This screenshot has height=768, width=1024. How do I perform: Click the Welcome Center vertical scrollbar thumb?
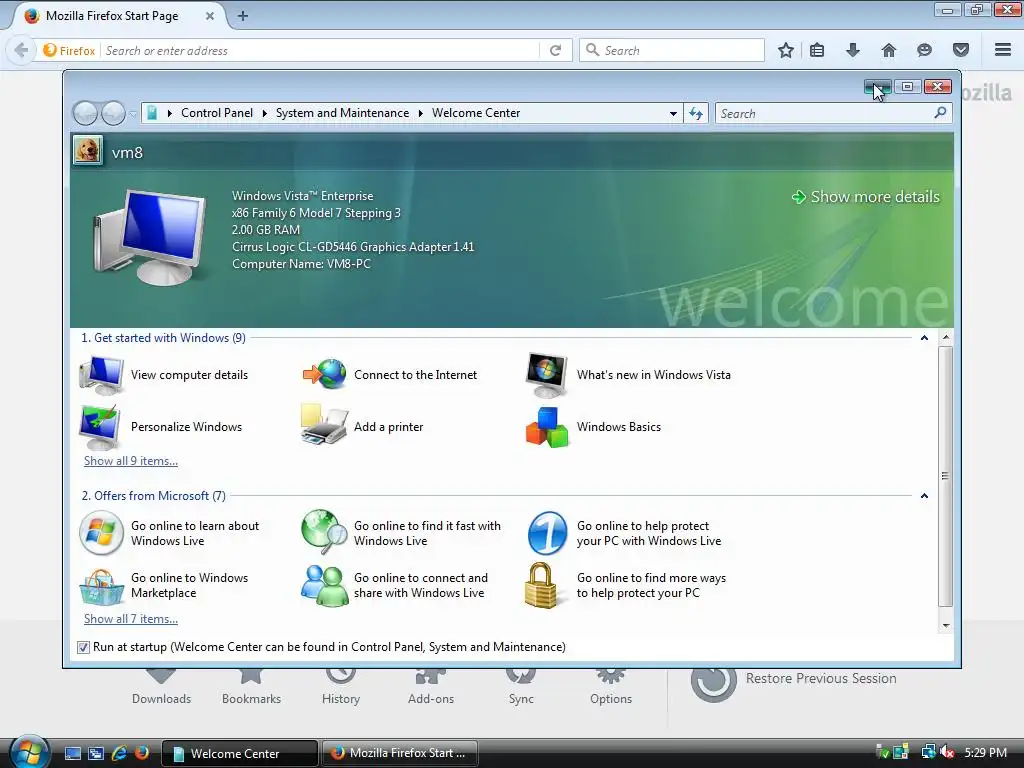945,476
